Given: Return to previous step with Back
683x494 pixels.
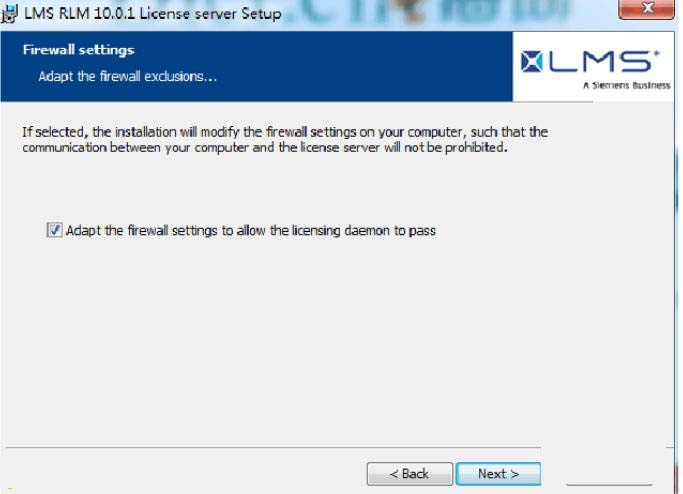Looking at the screenshot, I should coord(409,474).
